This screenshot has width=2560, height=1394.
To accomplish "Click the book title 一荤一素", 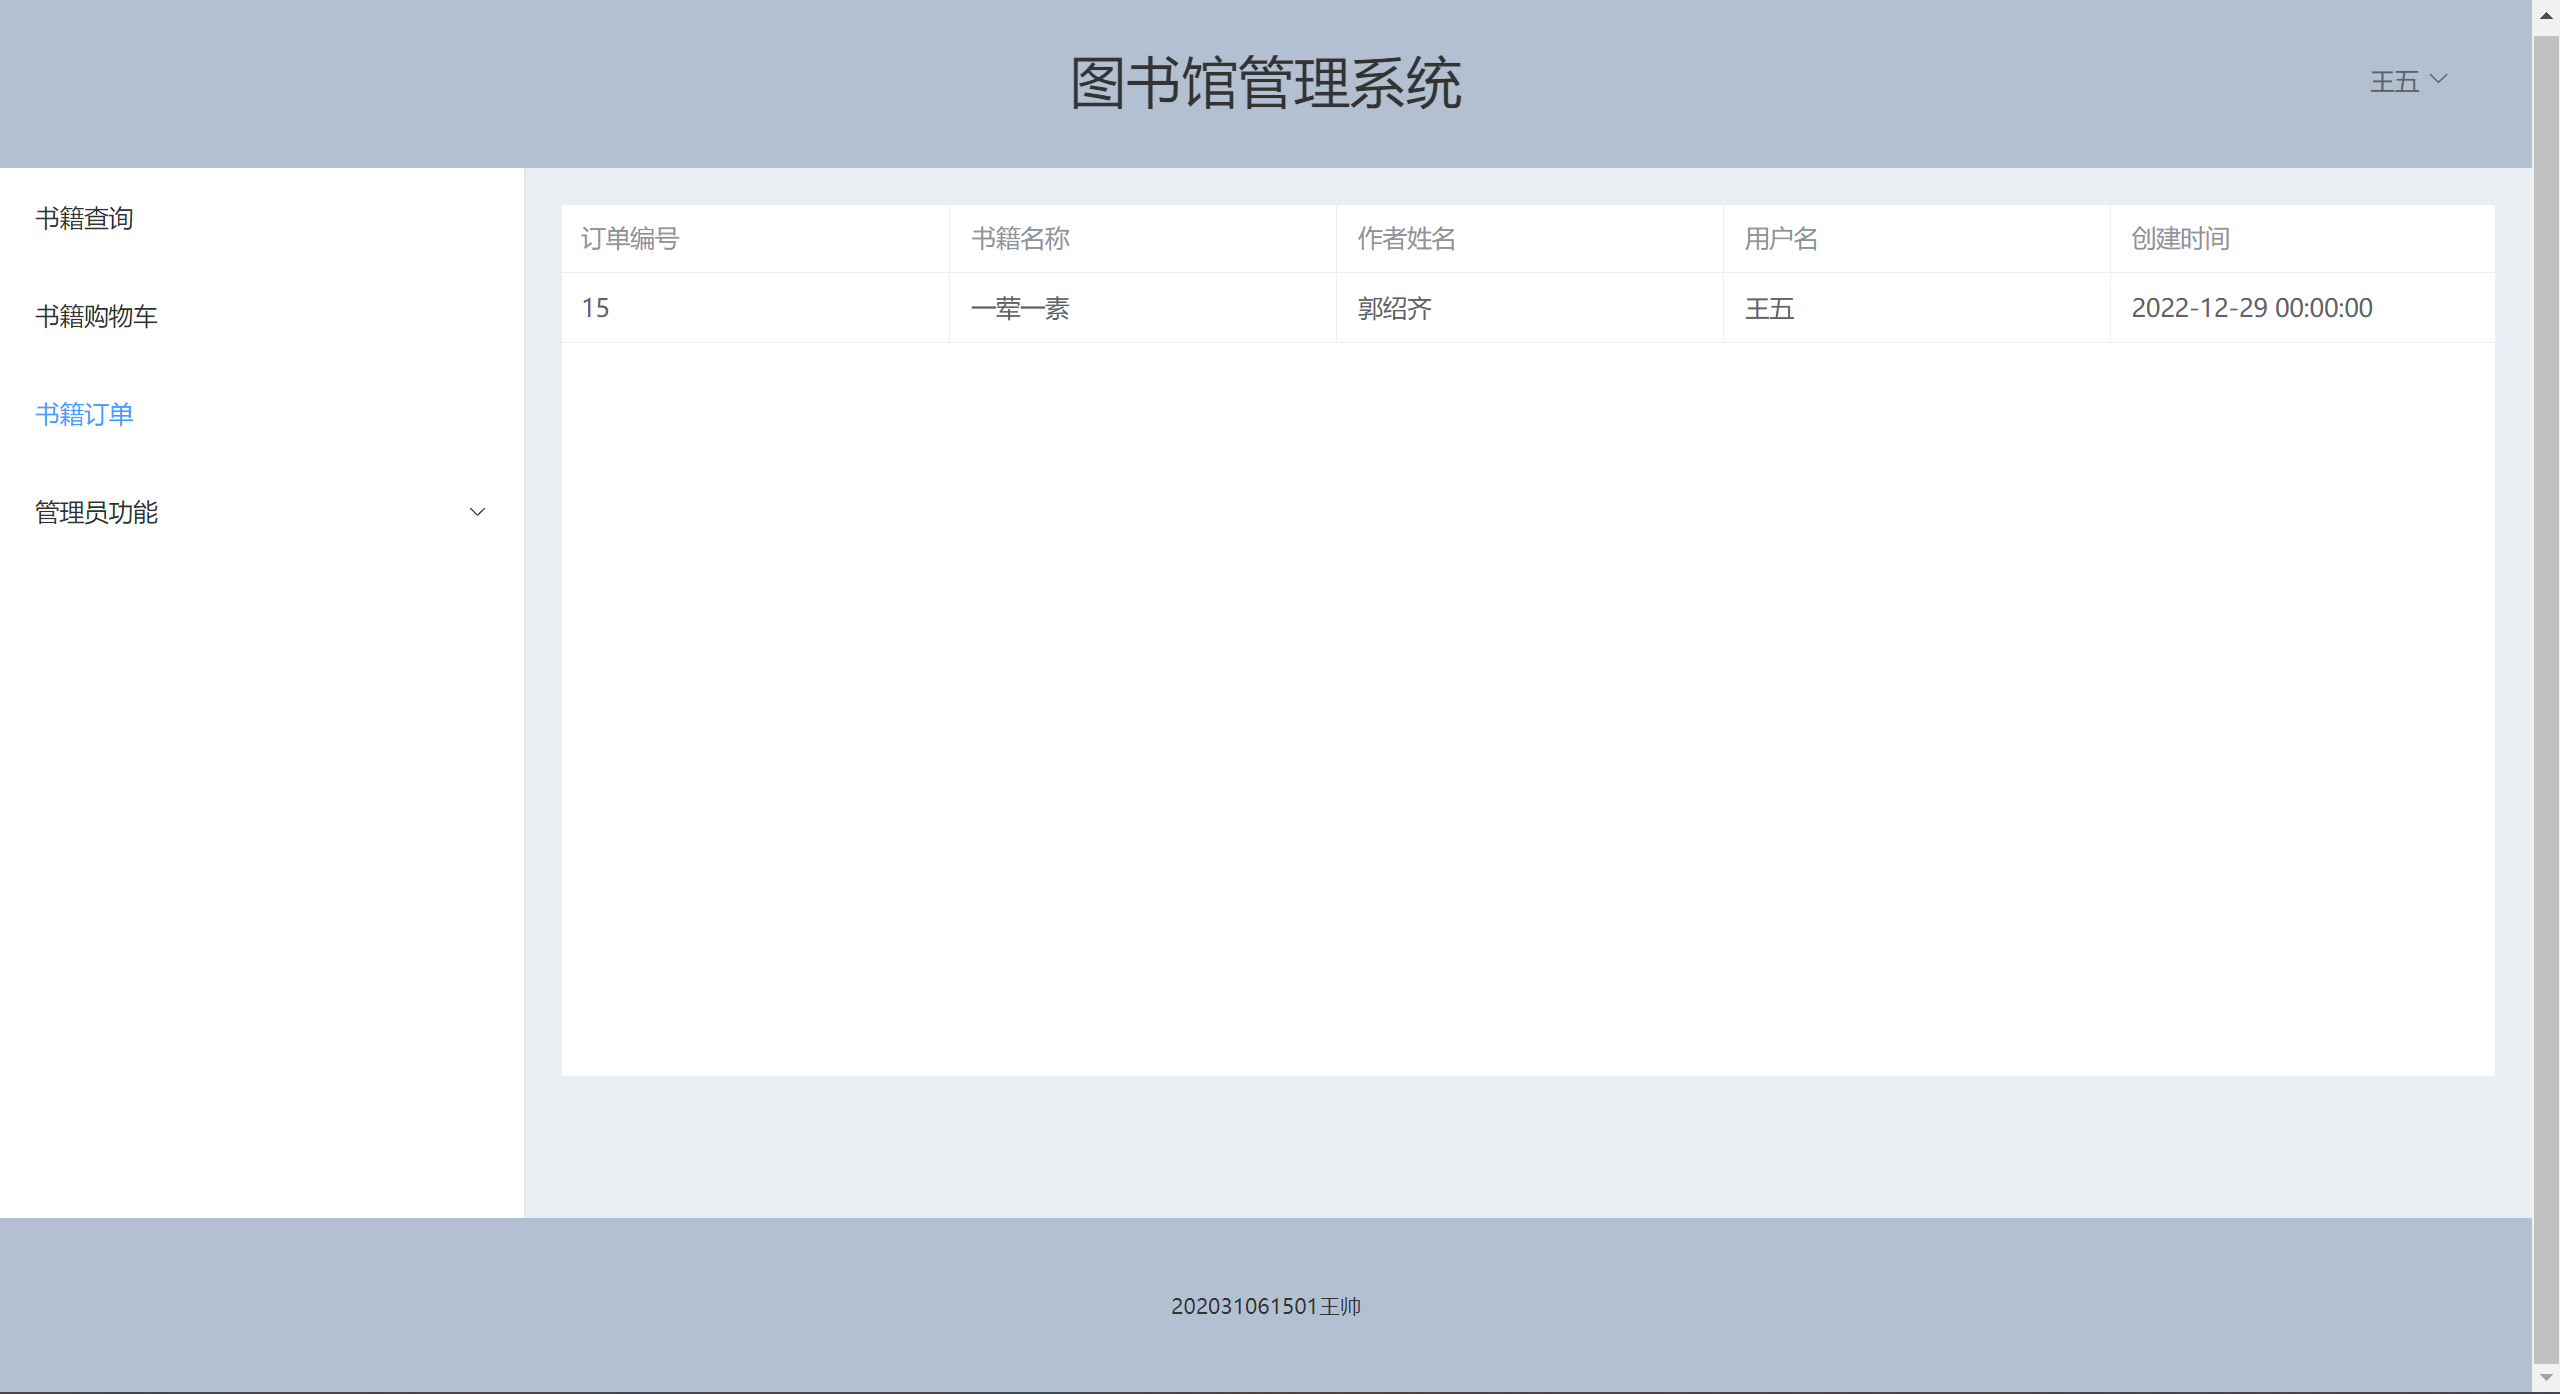I will pyautogui.click(x=1020, y=308).
